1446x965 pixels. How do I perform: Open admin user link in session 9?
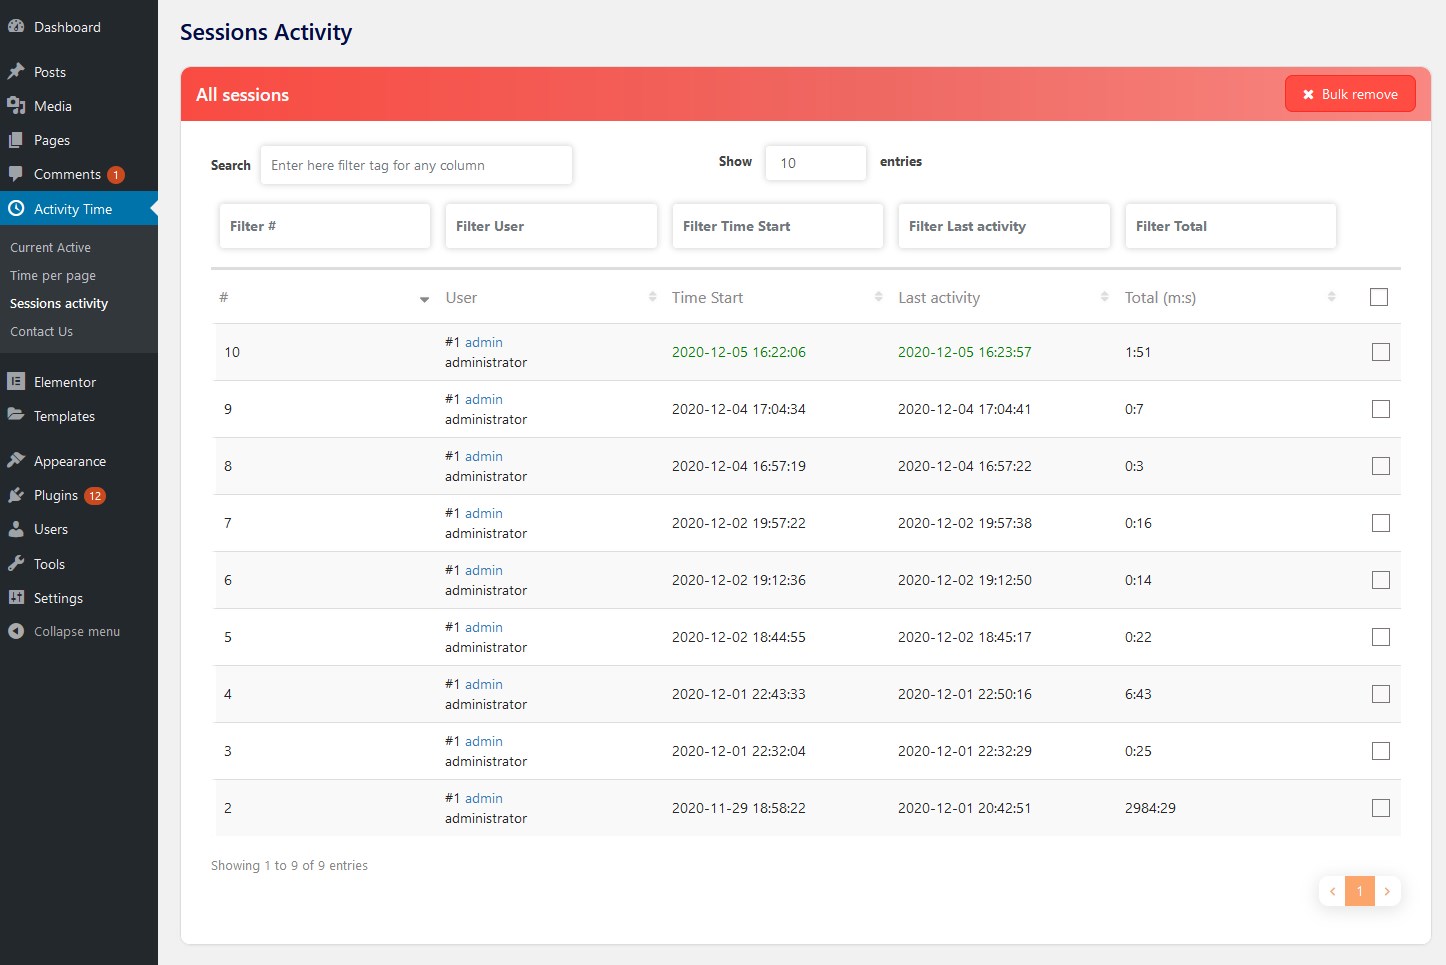484,400
